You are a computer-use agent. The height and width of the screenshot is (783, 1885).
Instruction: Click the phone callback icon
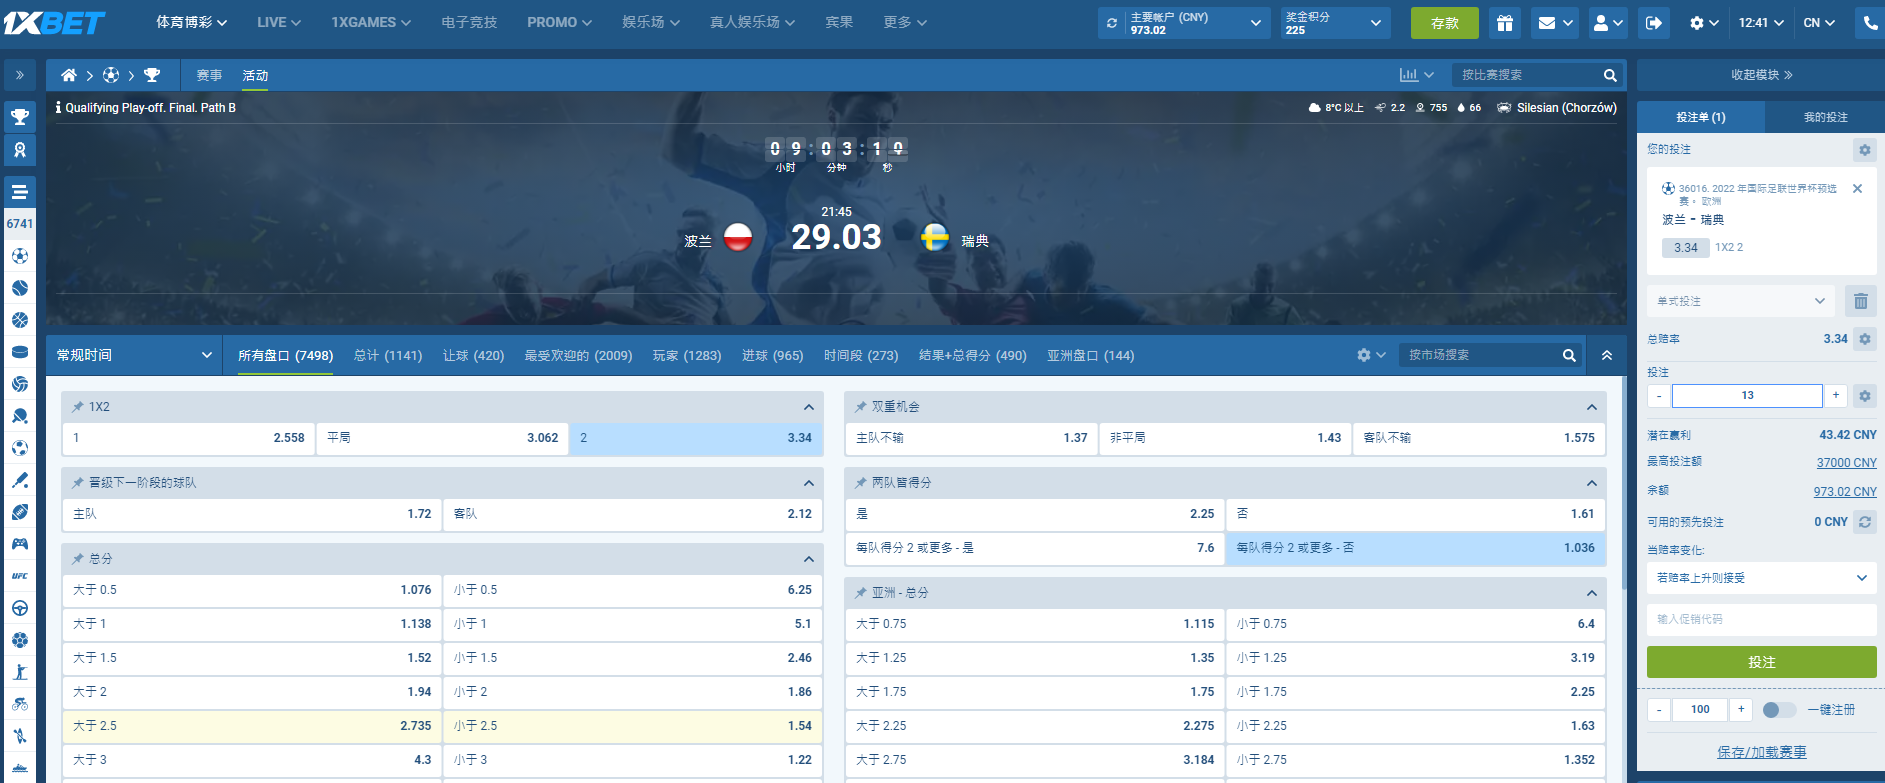click(1869, 23)
